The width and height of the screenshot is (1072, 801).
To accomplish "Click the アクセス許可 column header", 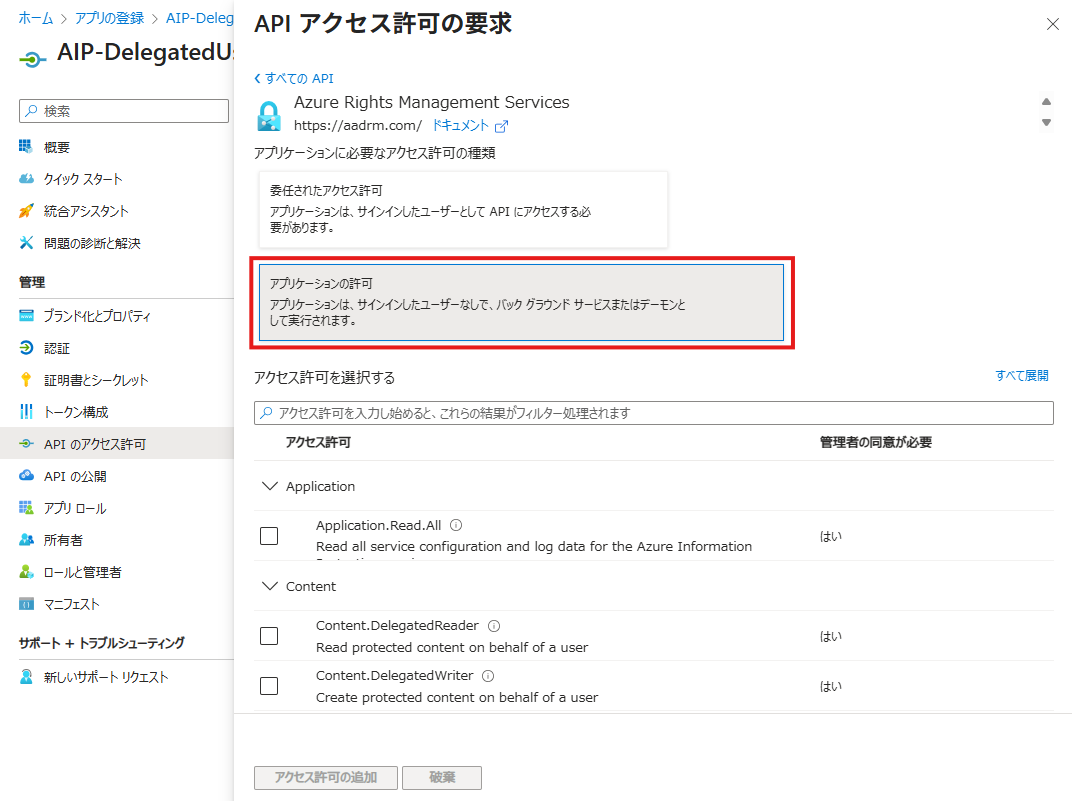I will coord(318,442).
